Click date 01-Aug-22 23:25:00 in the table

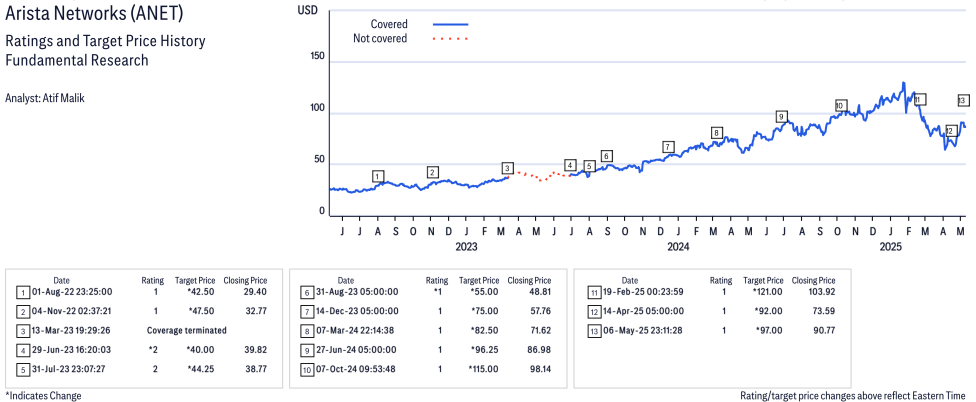click(70, 291)
